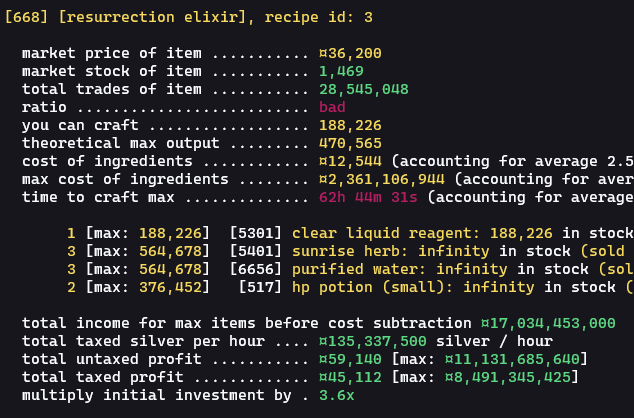The image size is (634, 418).
Task: Click the 'total taxed silver per hour' label
Action: [143, 341]
